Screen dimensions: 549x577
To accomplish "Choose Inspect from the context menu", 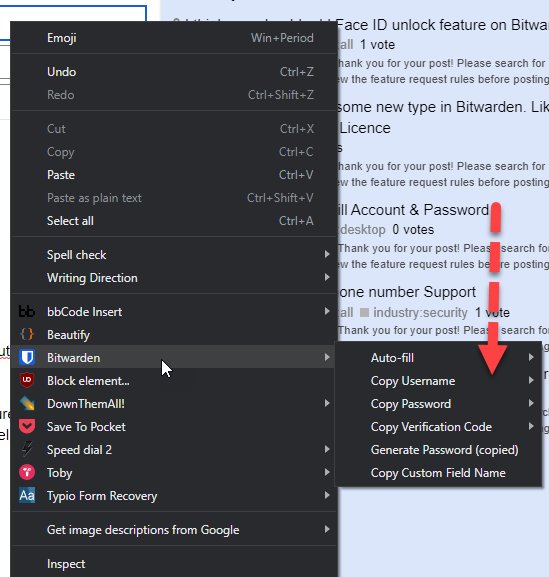I will pos(174,564).
